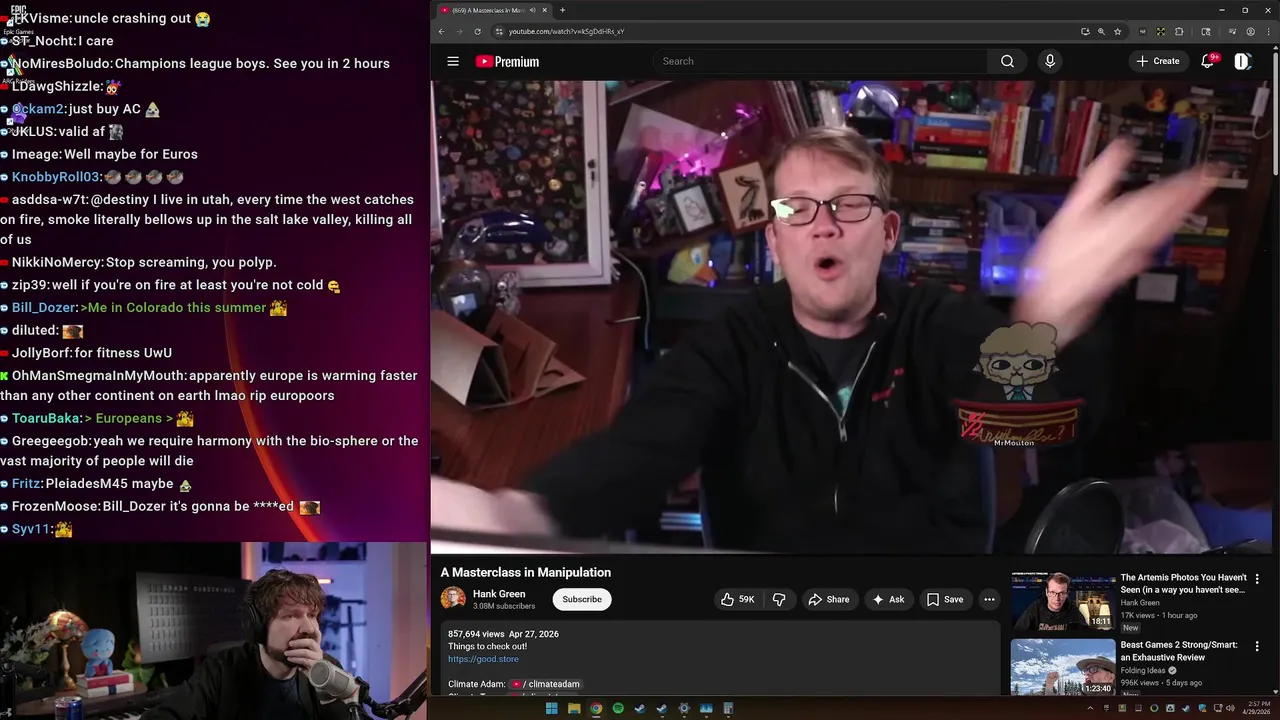Open Beast Games 2 review thumbnail
Image resolution: width=1280 pixels, height=720 pixels.
tap(1063, 667)
